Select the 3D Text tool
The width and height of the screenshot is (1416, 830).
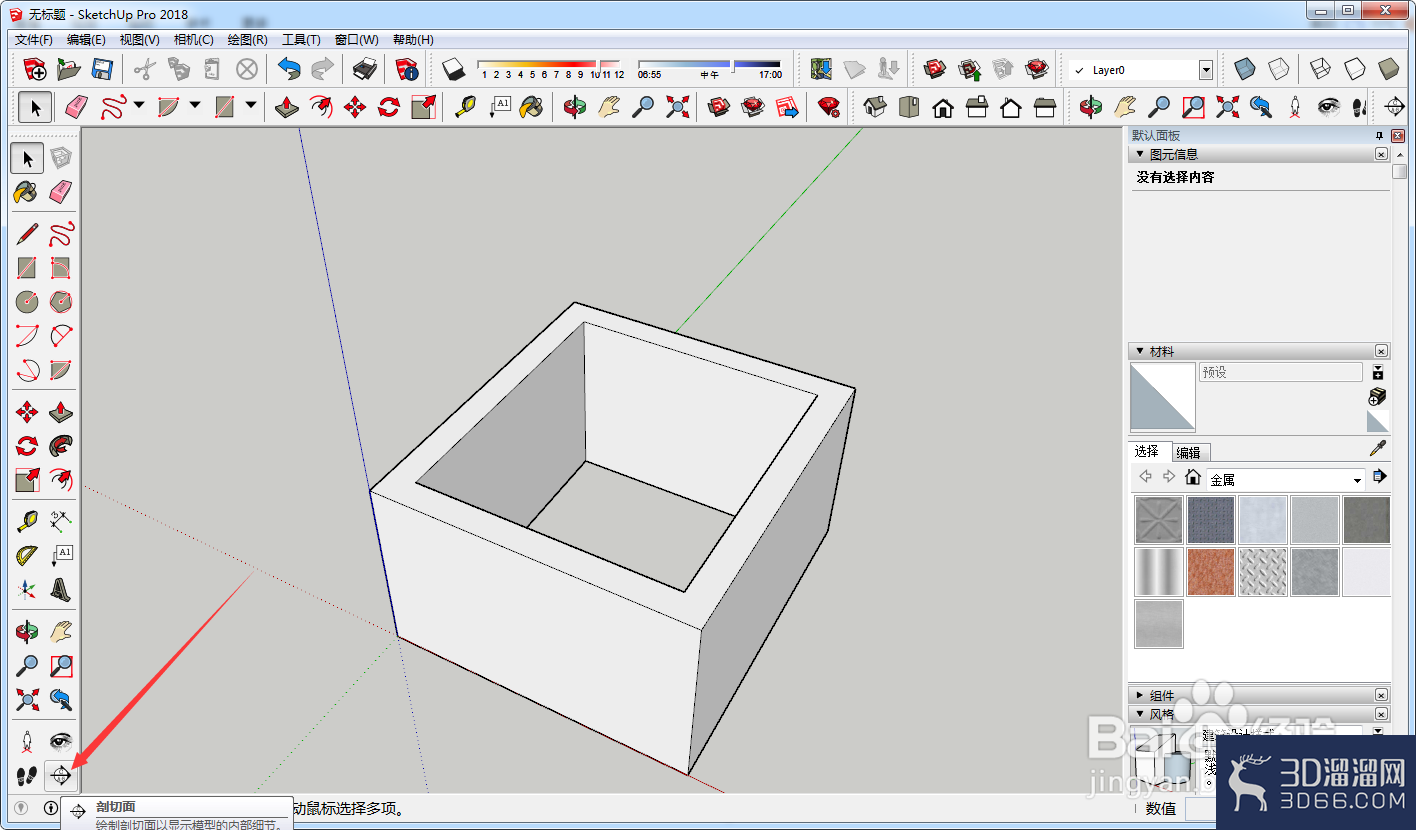click(x=61, y=589)
